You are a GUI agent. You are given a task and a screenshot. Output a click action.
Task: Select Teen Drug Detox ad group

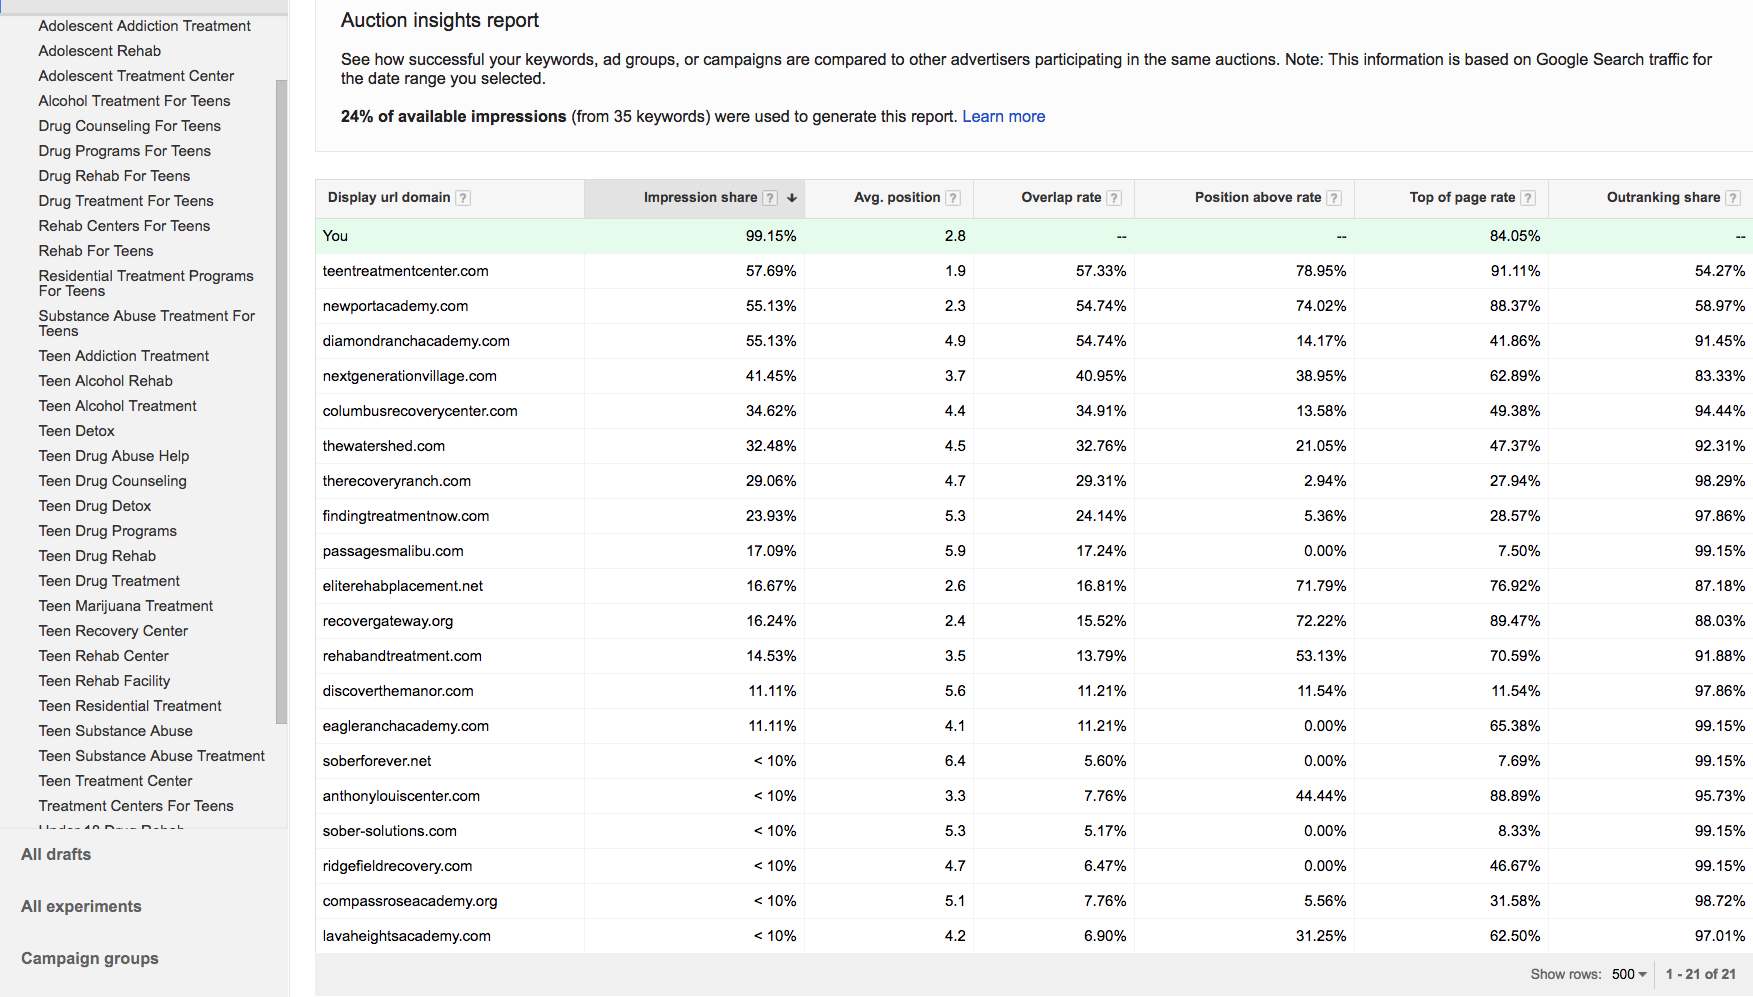click(x=95, y=506)
